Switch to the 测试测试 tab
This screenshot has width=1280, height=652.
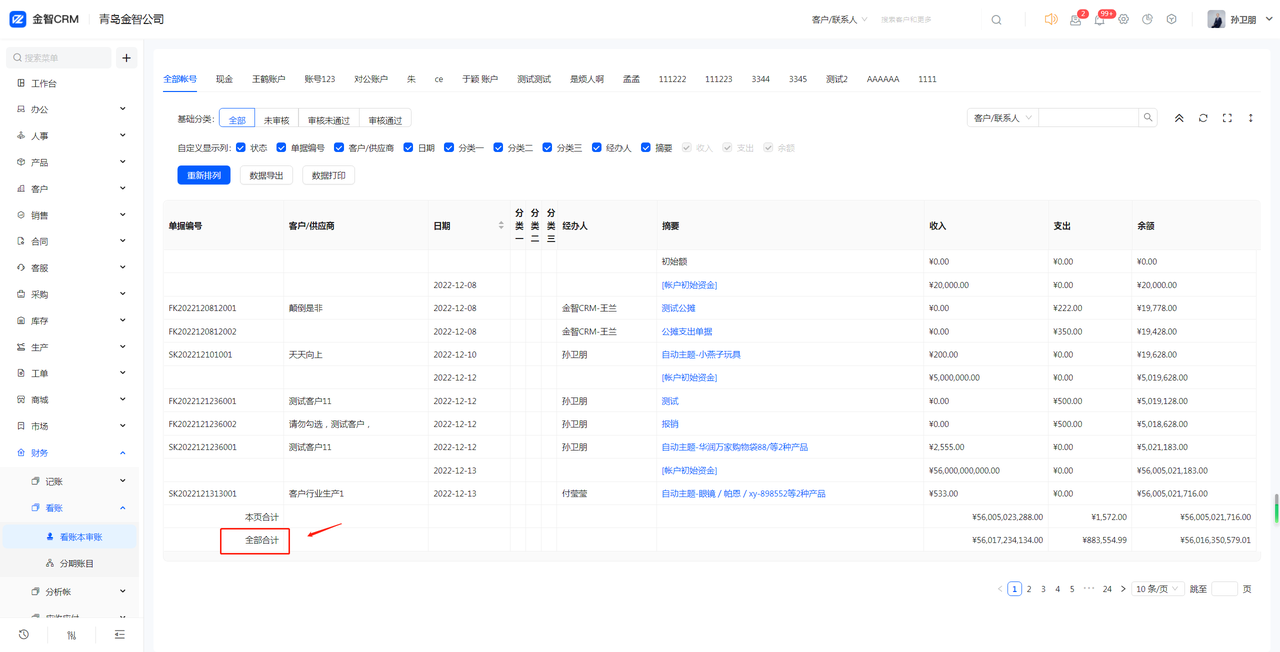[x=534, y=79]
